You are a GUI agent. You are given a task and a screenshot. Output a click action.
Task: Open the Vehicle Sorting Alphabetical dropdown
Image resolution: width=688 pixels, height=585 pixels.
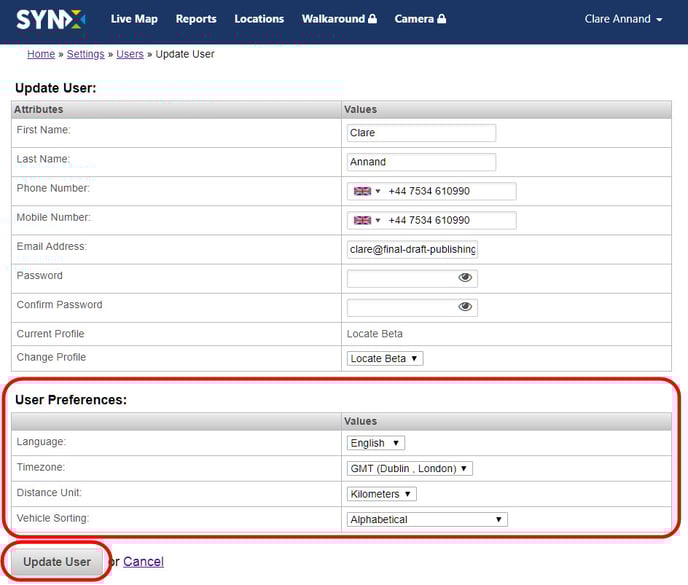pos(427,519)
